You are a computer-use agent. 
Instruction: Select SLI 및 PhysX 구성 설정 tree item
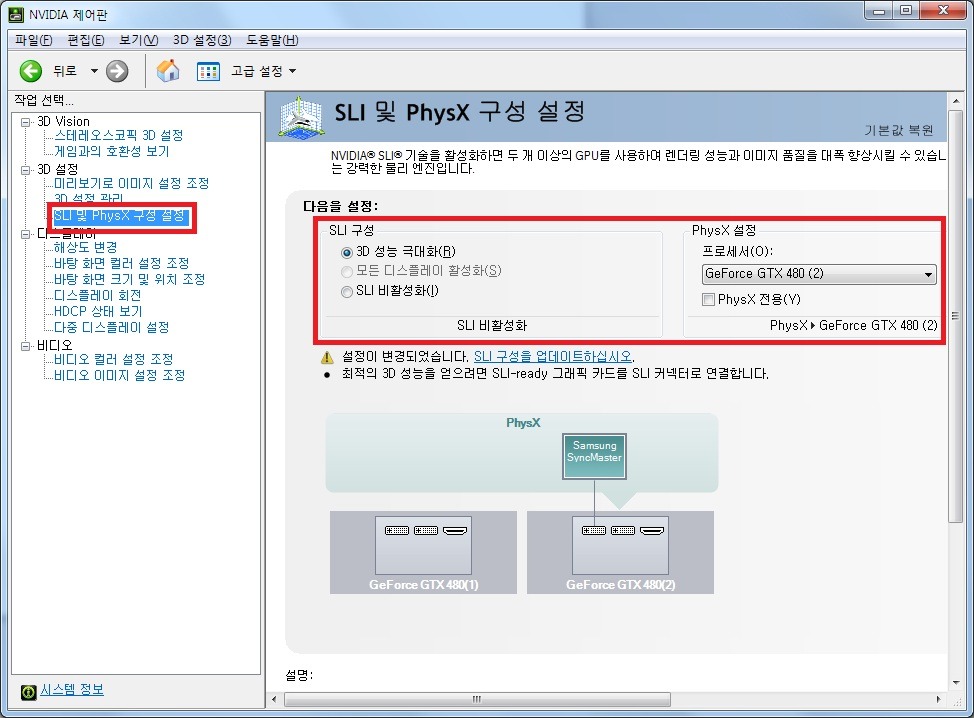(x=119, y=216)
